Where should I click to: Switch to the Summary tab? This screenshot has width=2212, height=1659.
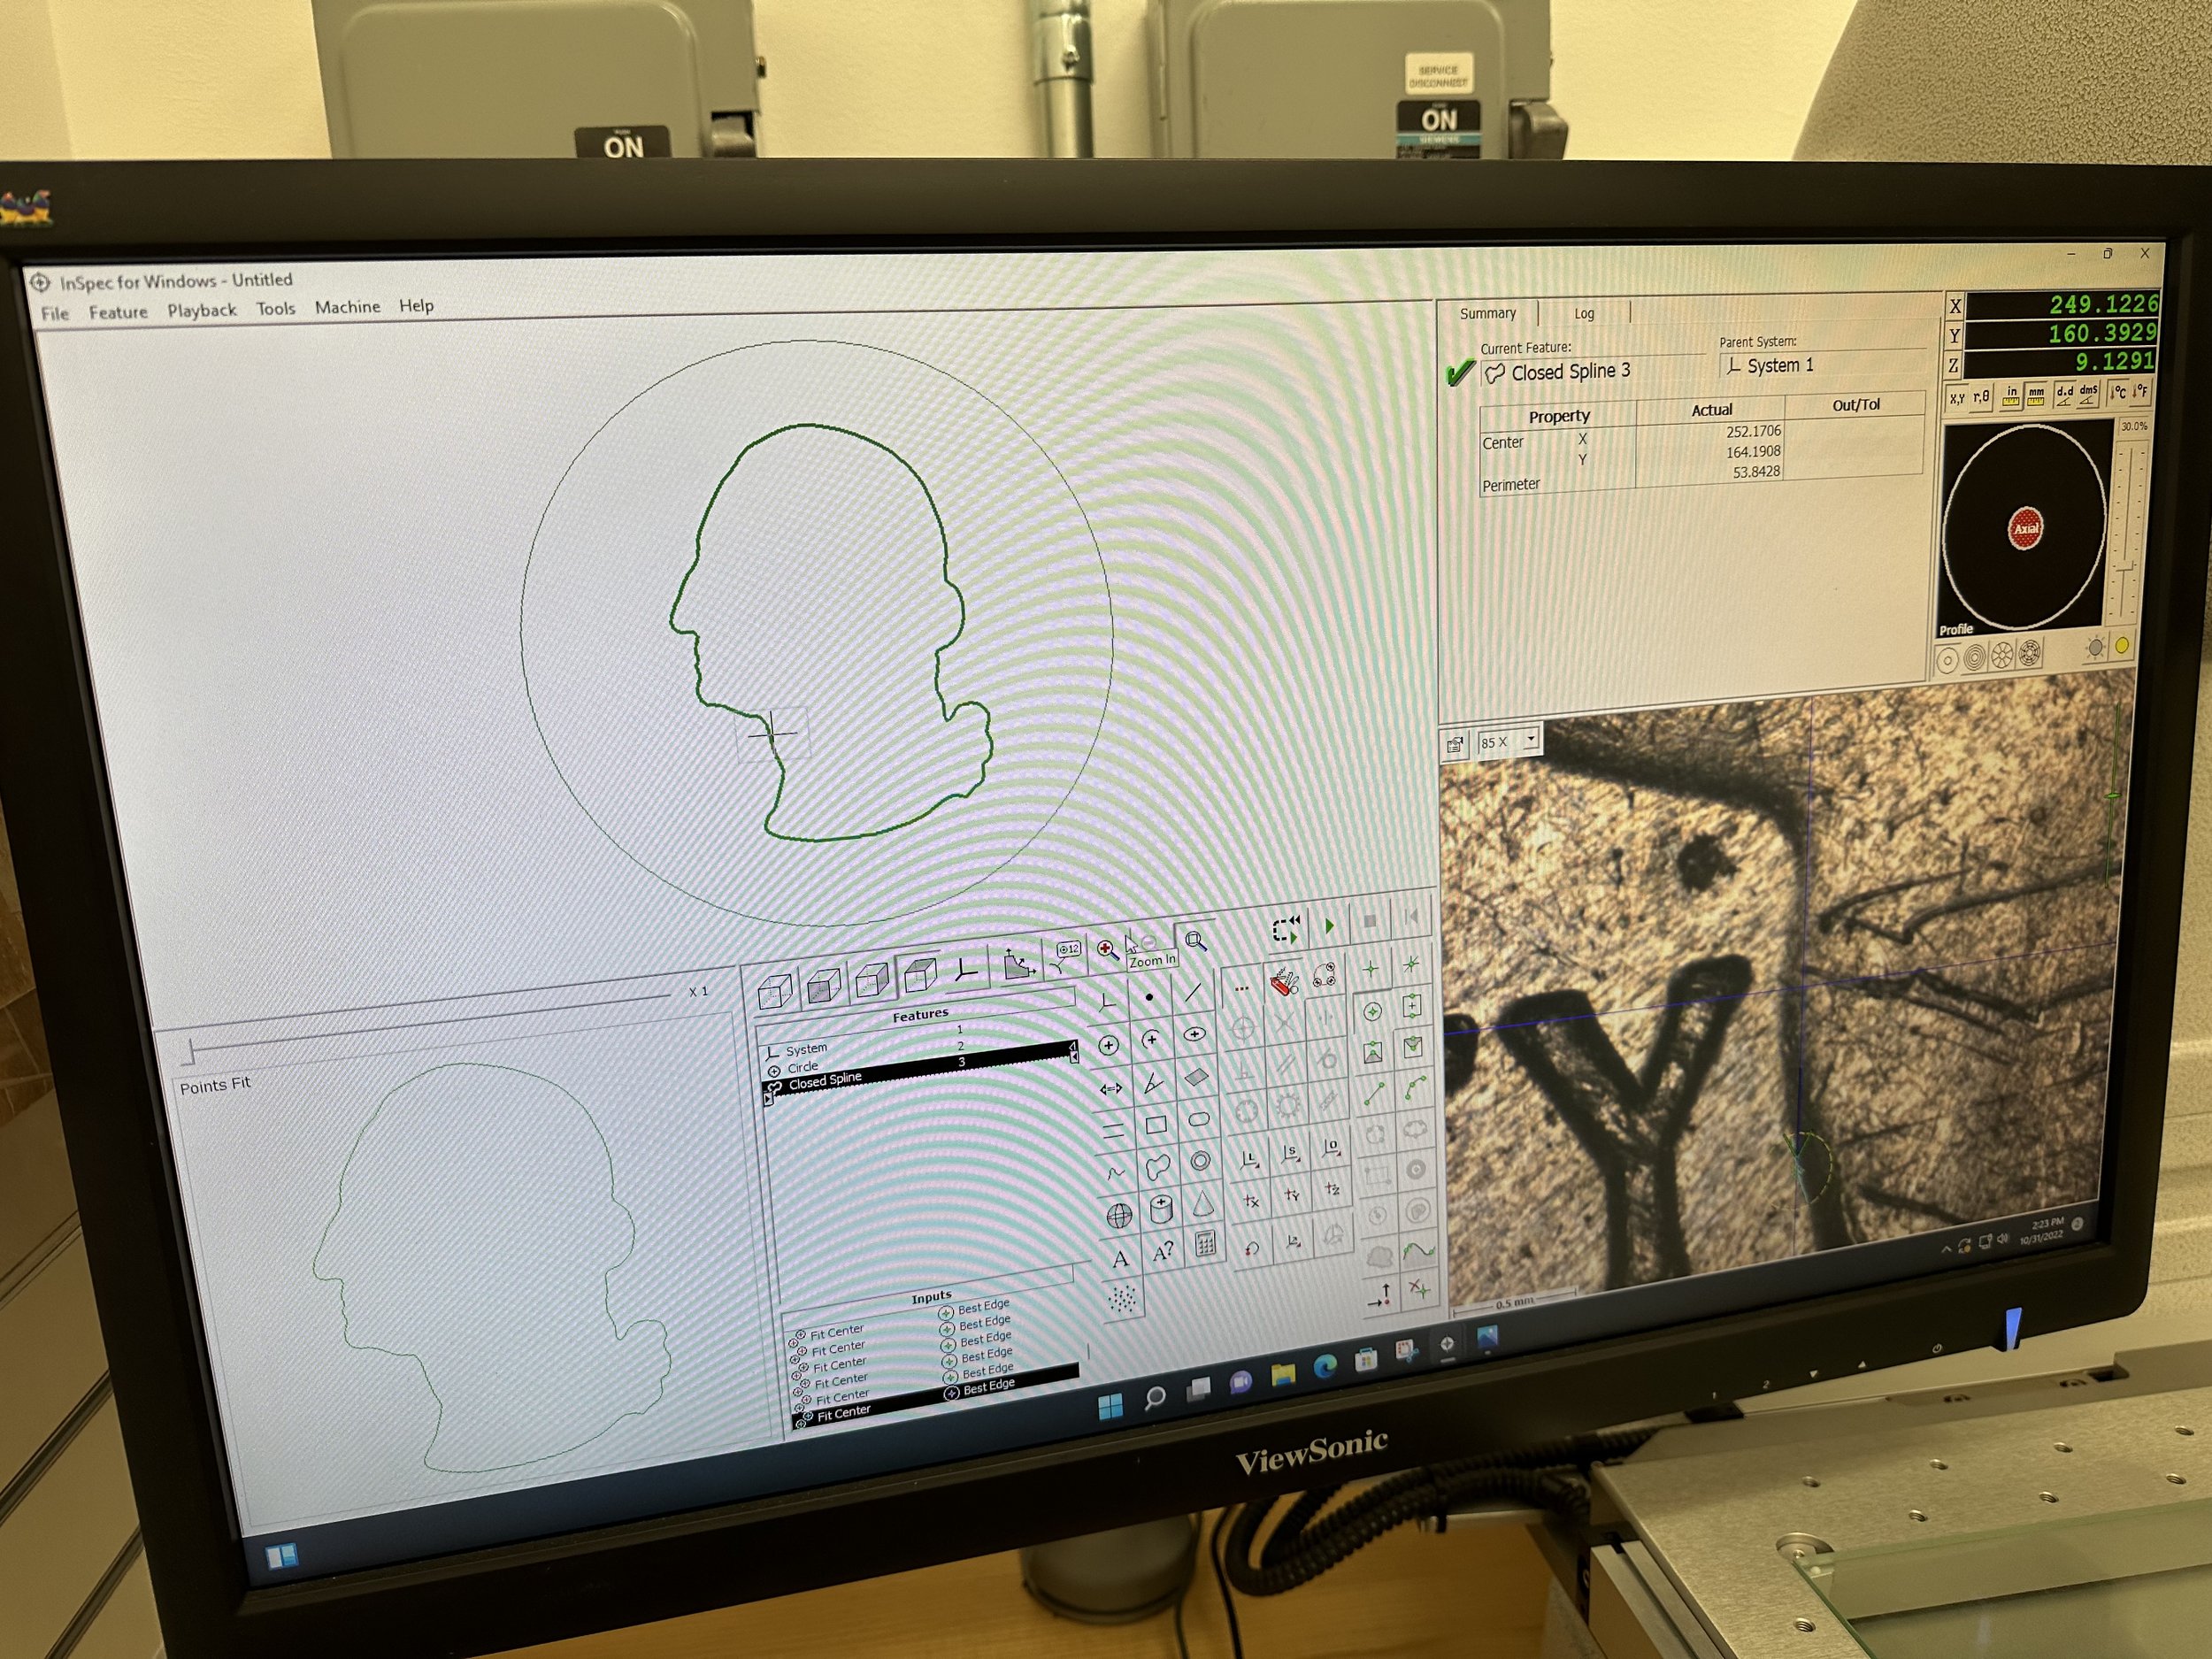tap(1488, 313)
